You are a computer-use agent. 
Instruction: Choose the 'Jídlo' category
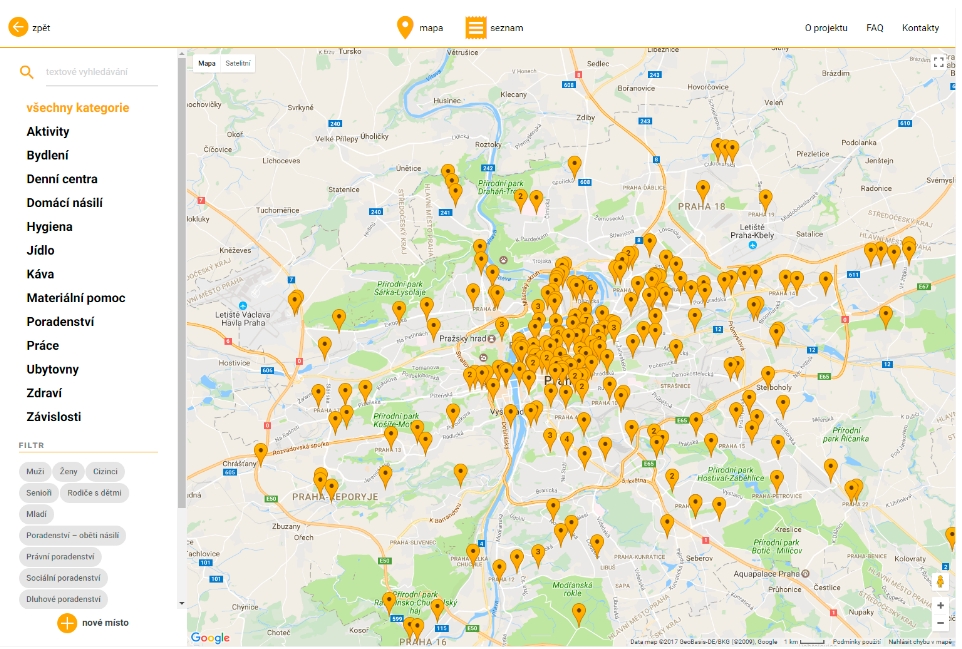(41, 250)
